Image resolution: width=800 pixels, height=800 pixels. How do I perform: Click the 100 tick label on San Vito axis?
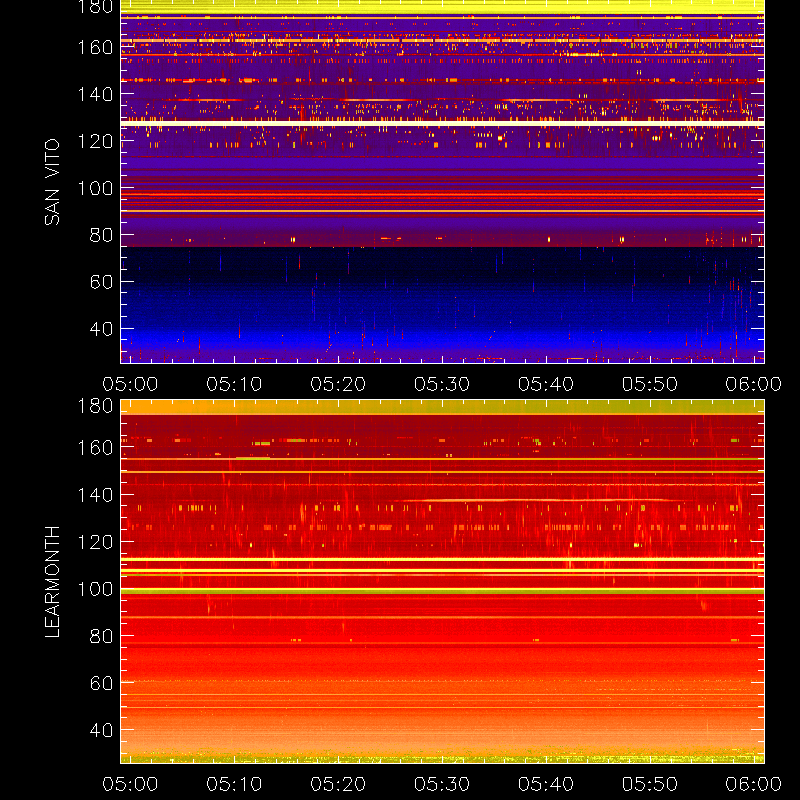point(95,188)
